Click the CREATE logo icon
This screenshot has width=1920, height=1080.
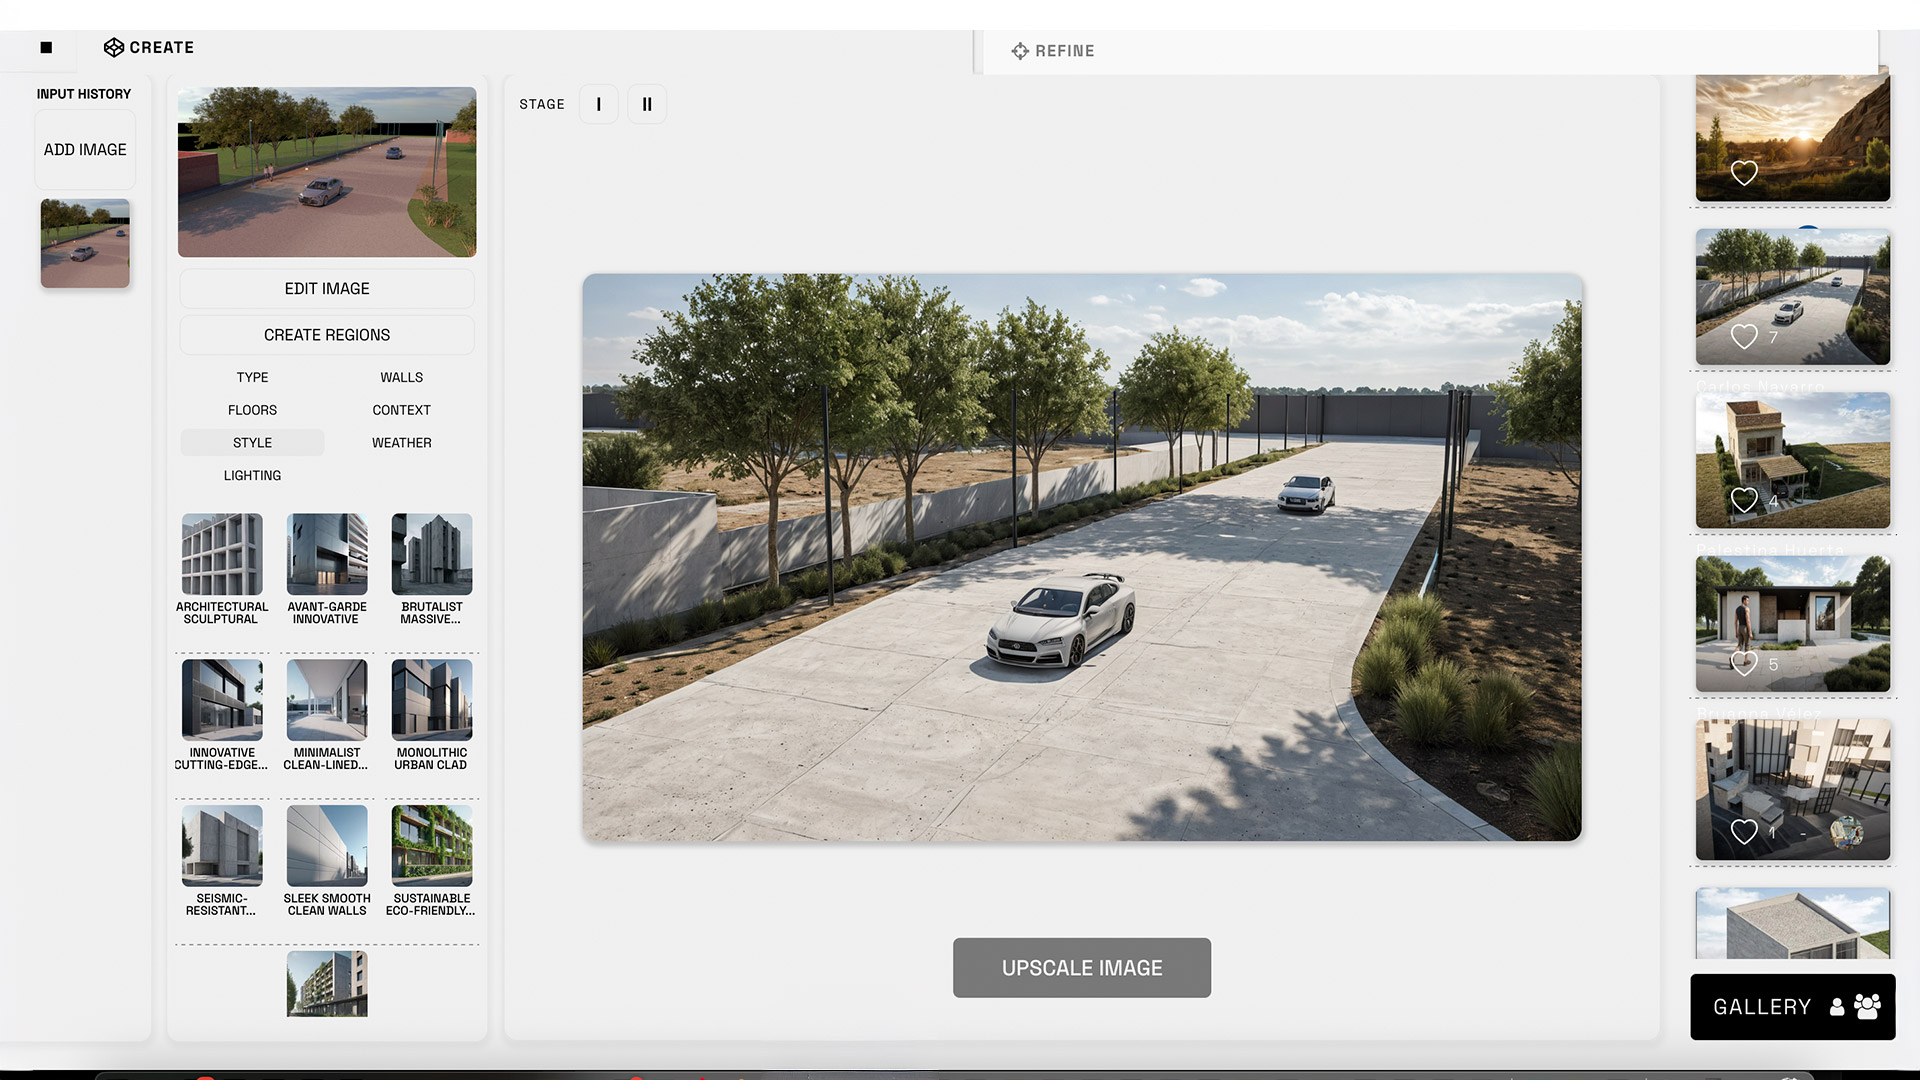(114, 47)
